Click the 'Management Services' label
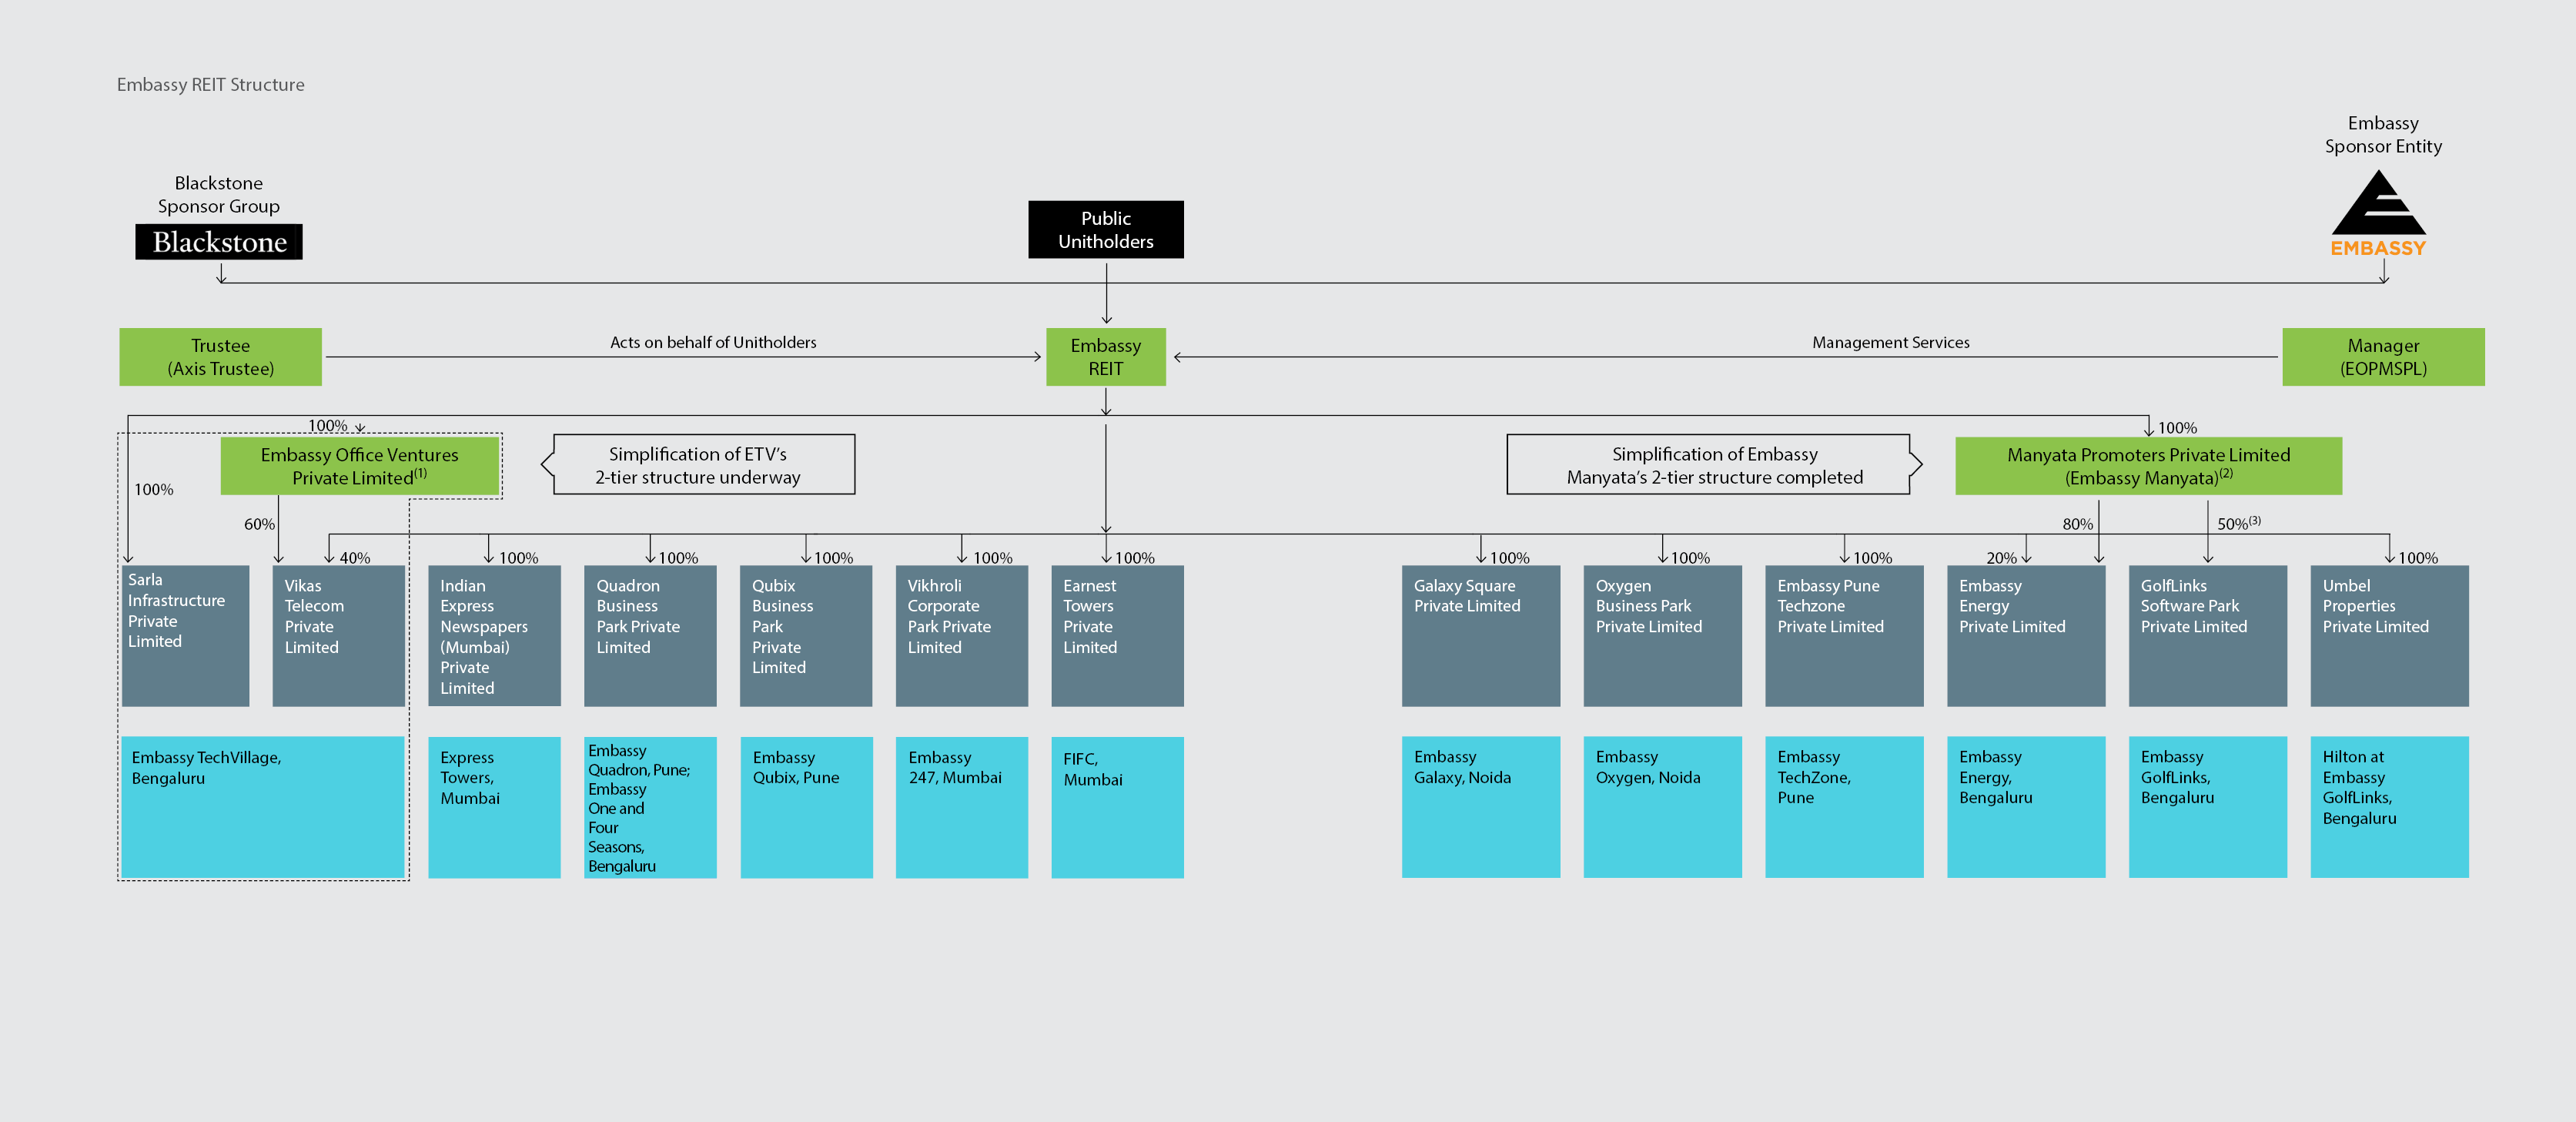The width and height of the screenshot is (2576, 1122). click(x=1891, y=342)
